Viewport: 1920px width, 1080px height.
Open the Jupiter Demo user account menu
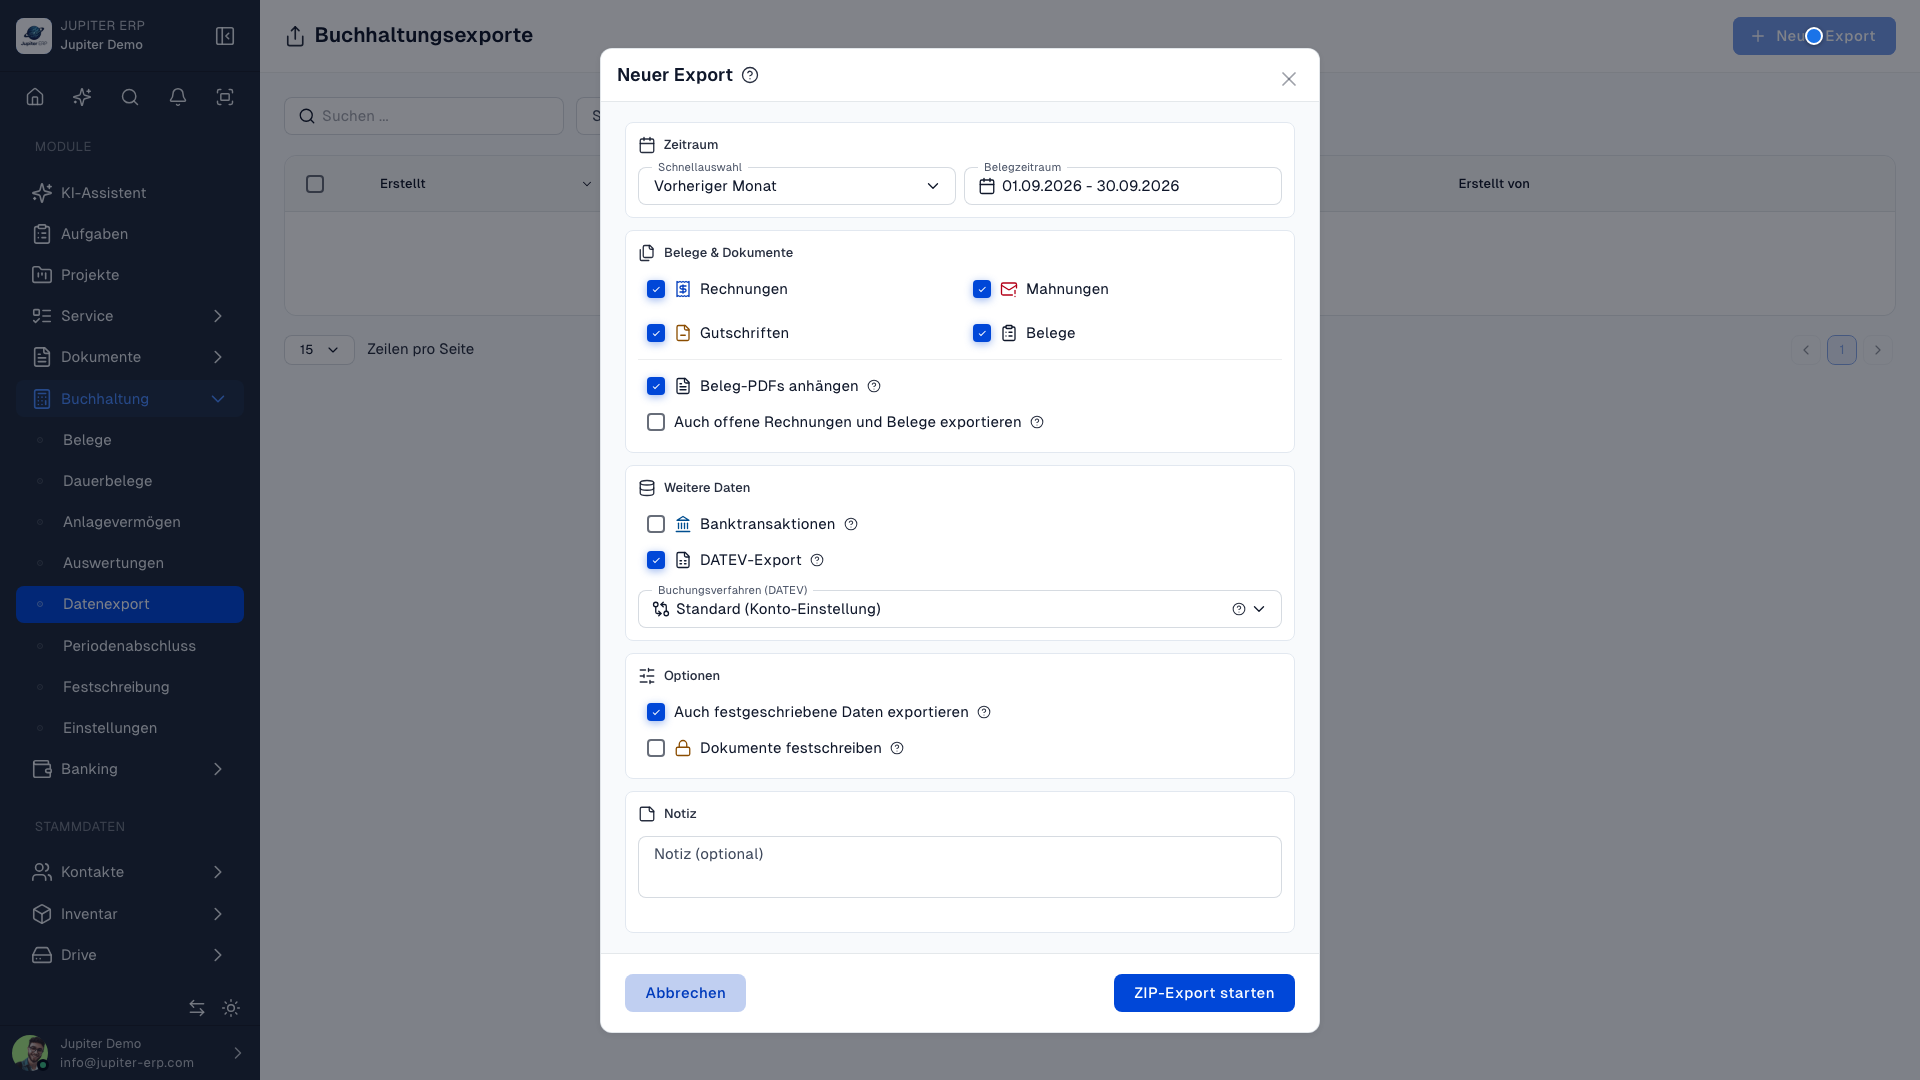pyautogui.click(x=130, y=1053)
